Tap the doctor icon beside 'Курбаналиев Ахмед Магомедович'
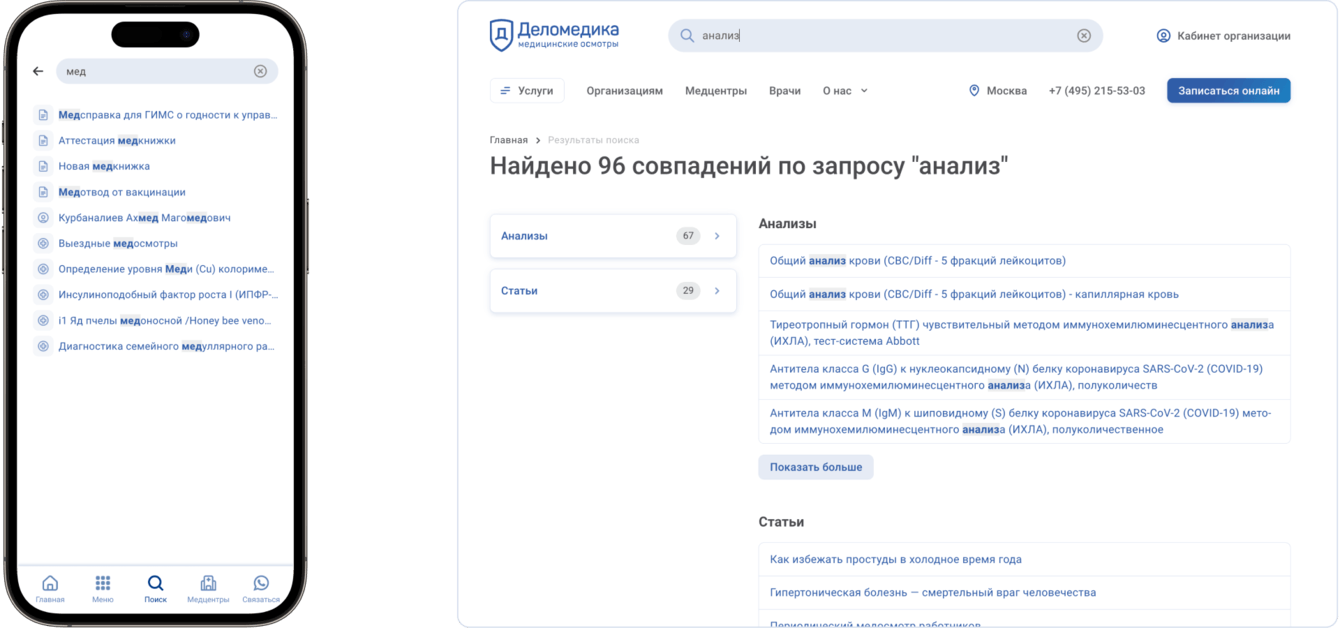Screen dimensions: 1340x628 [43, 217]
